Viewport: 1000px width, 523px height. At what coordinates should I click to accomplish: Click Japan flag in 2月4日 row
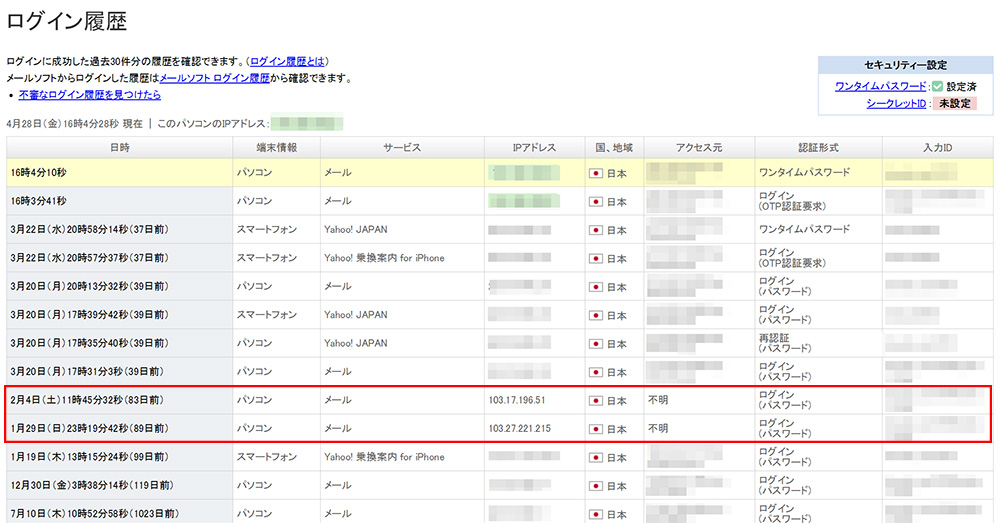coord(596,401)
